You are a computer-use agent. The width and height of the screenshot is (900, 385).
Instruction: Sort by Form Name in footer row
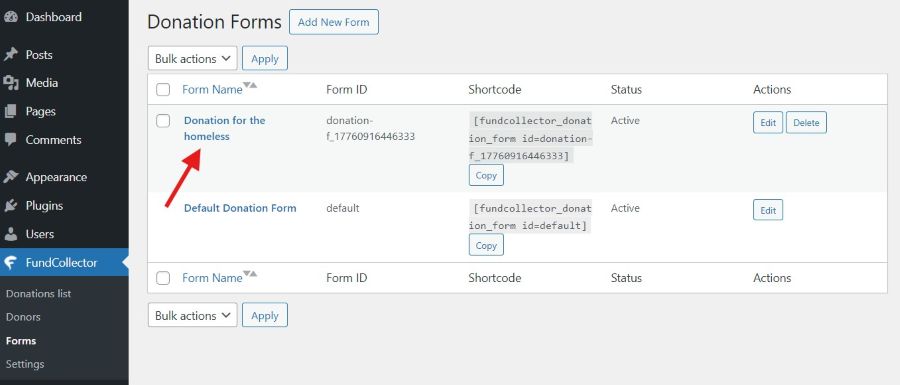[x=250, y=274]
